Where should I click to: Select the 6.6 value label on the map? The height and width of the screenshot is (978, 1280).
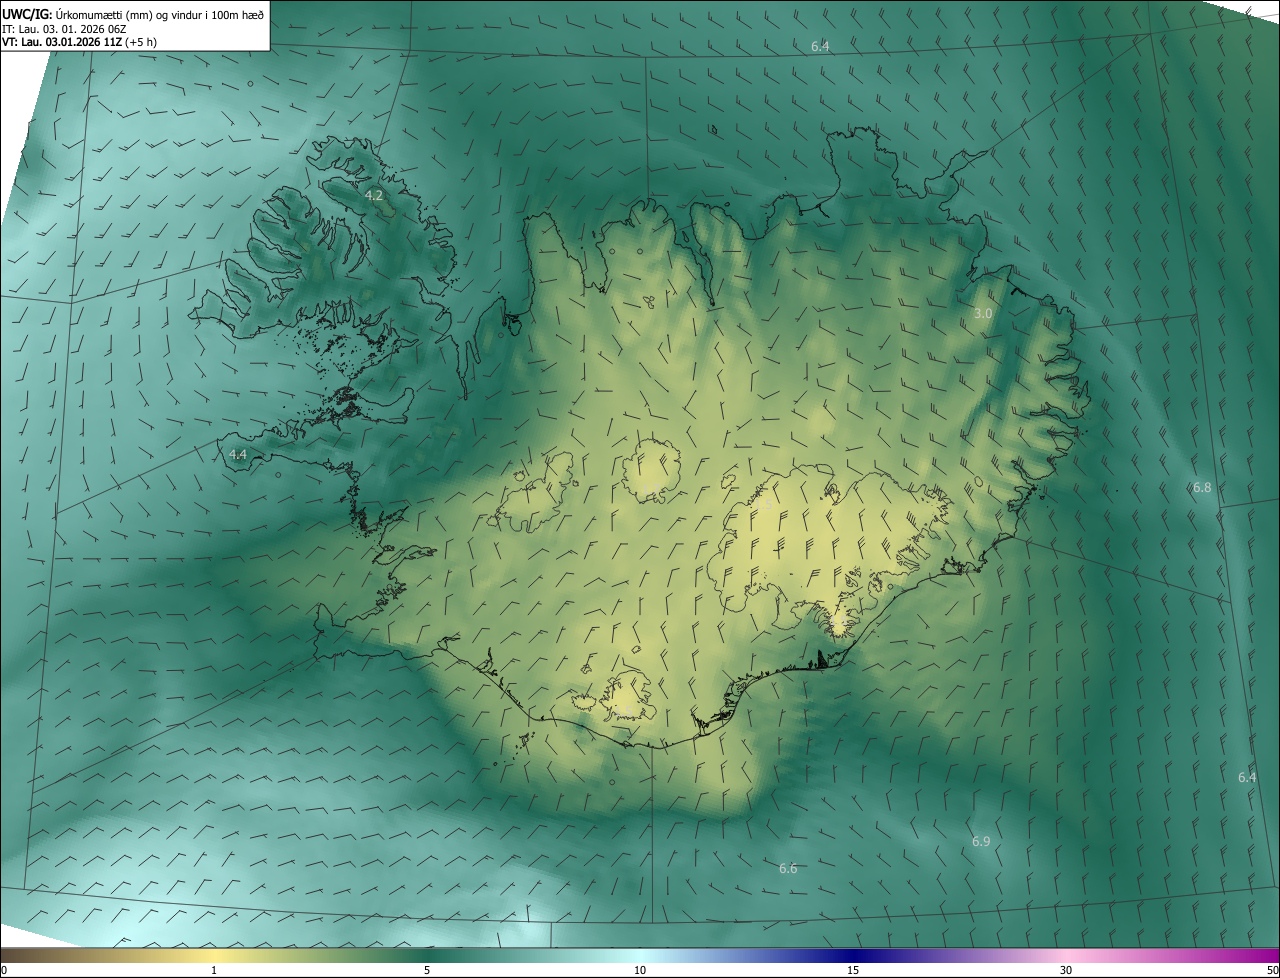click(x=788, y=868)
